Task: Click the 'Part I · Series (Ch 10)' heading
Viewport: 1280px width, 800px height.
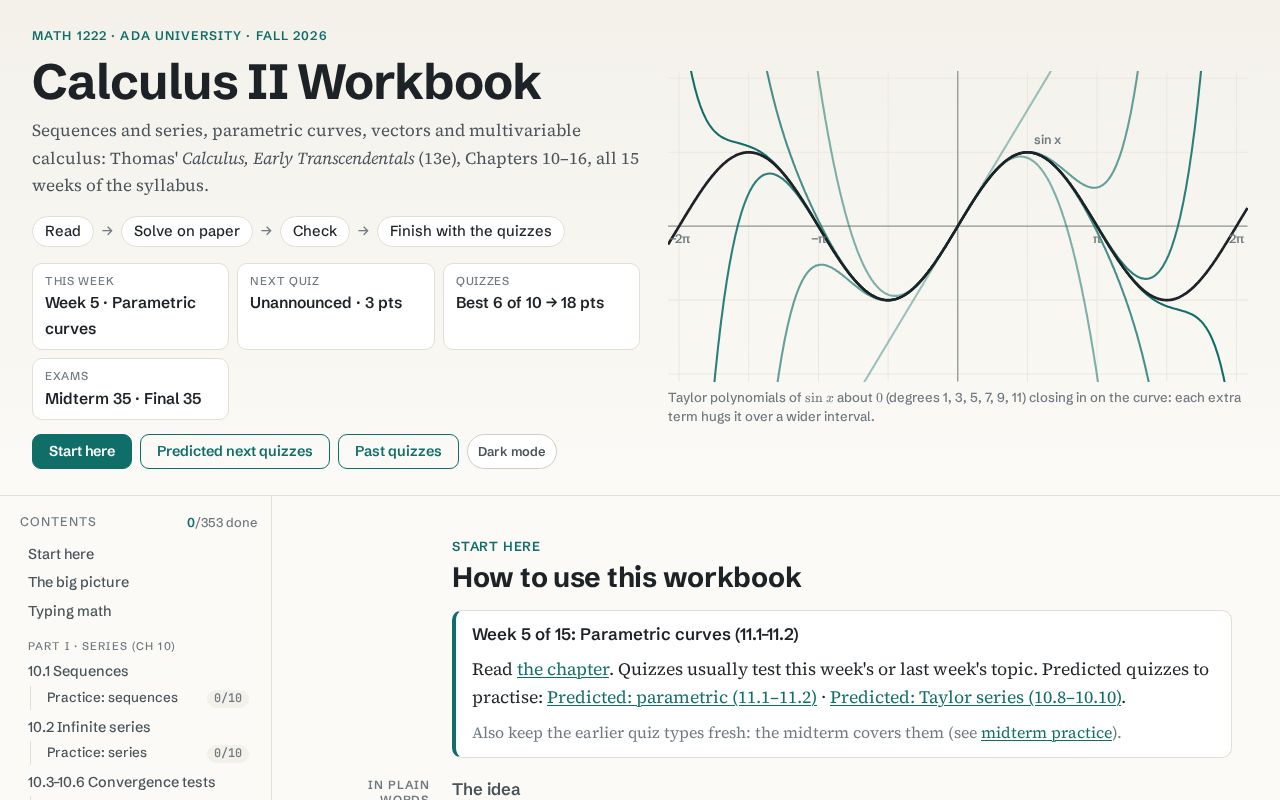Action: (102, 646)
